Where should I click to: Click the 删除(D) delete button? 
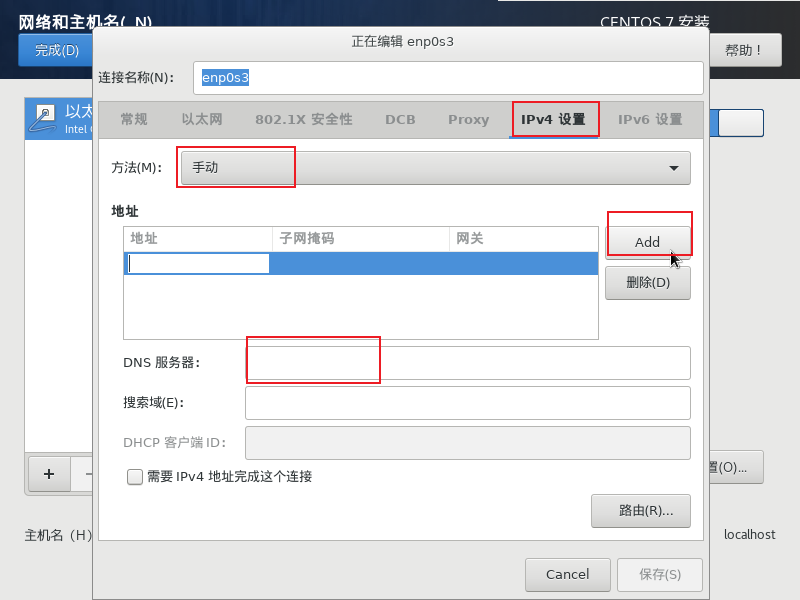point(647,282)
